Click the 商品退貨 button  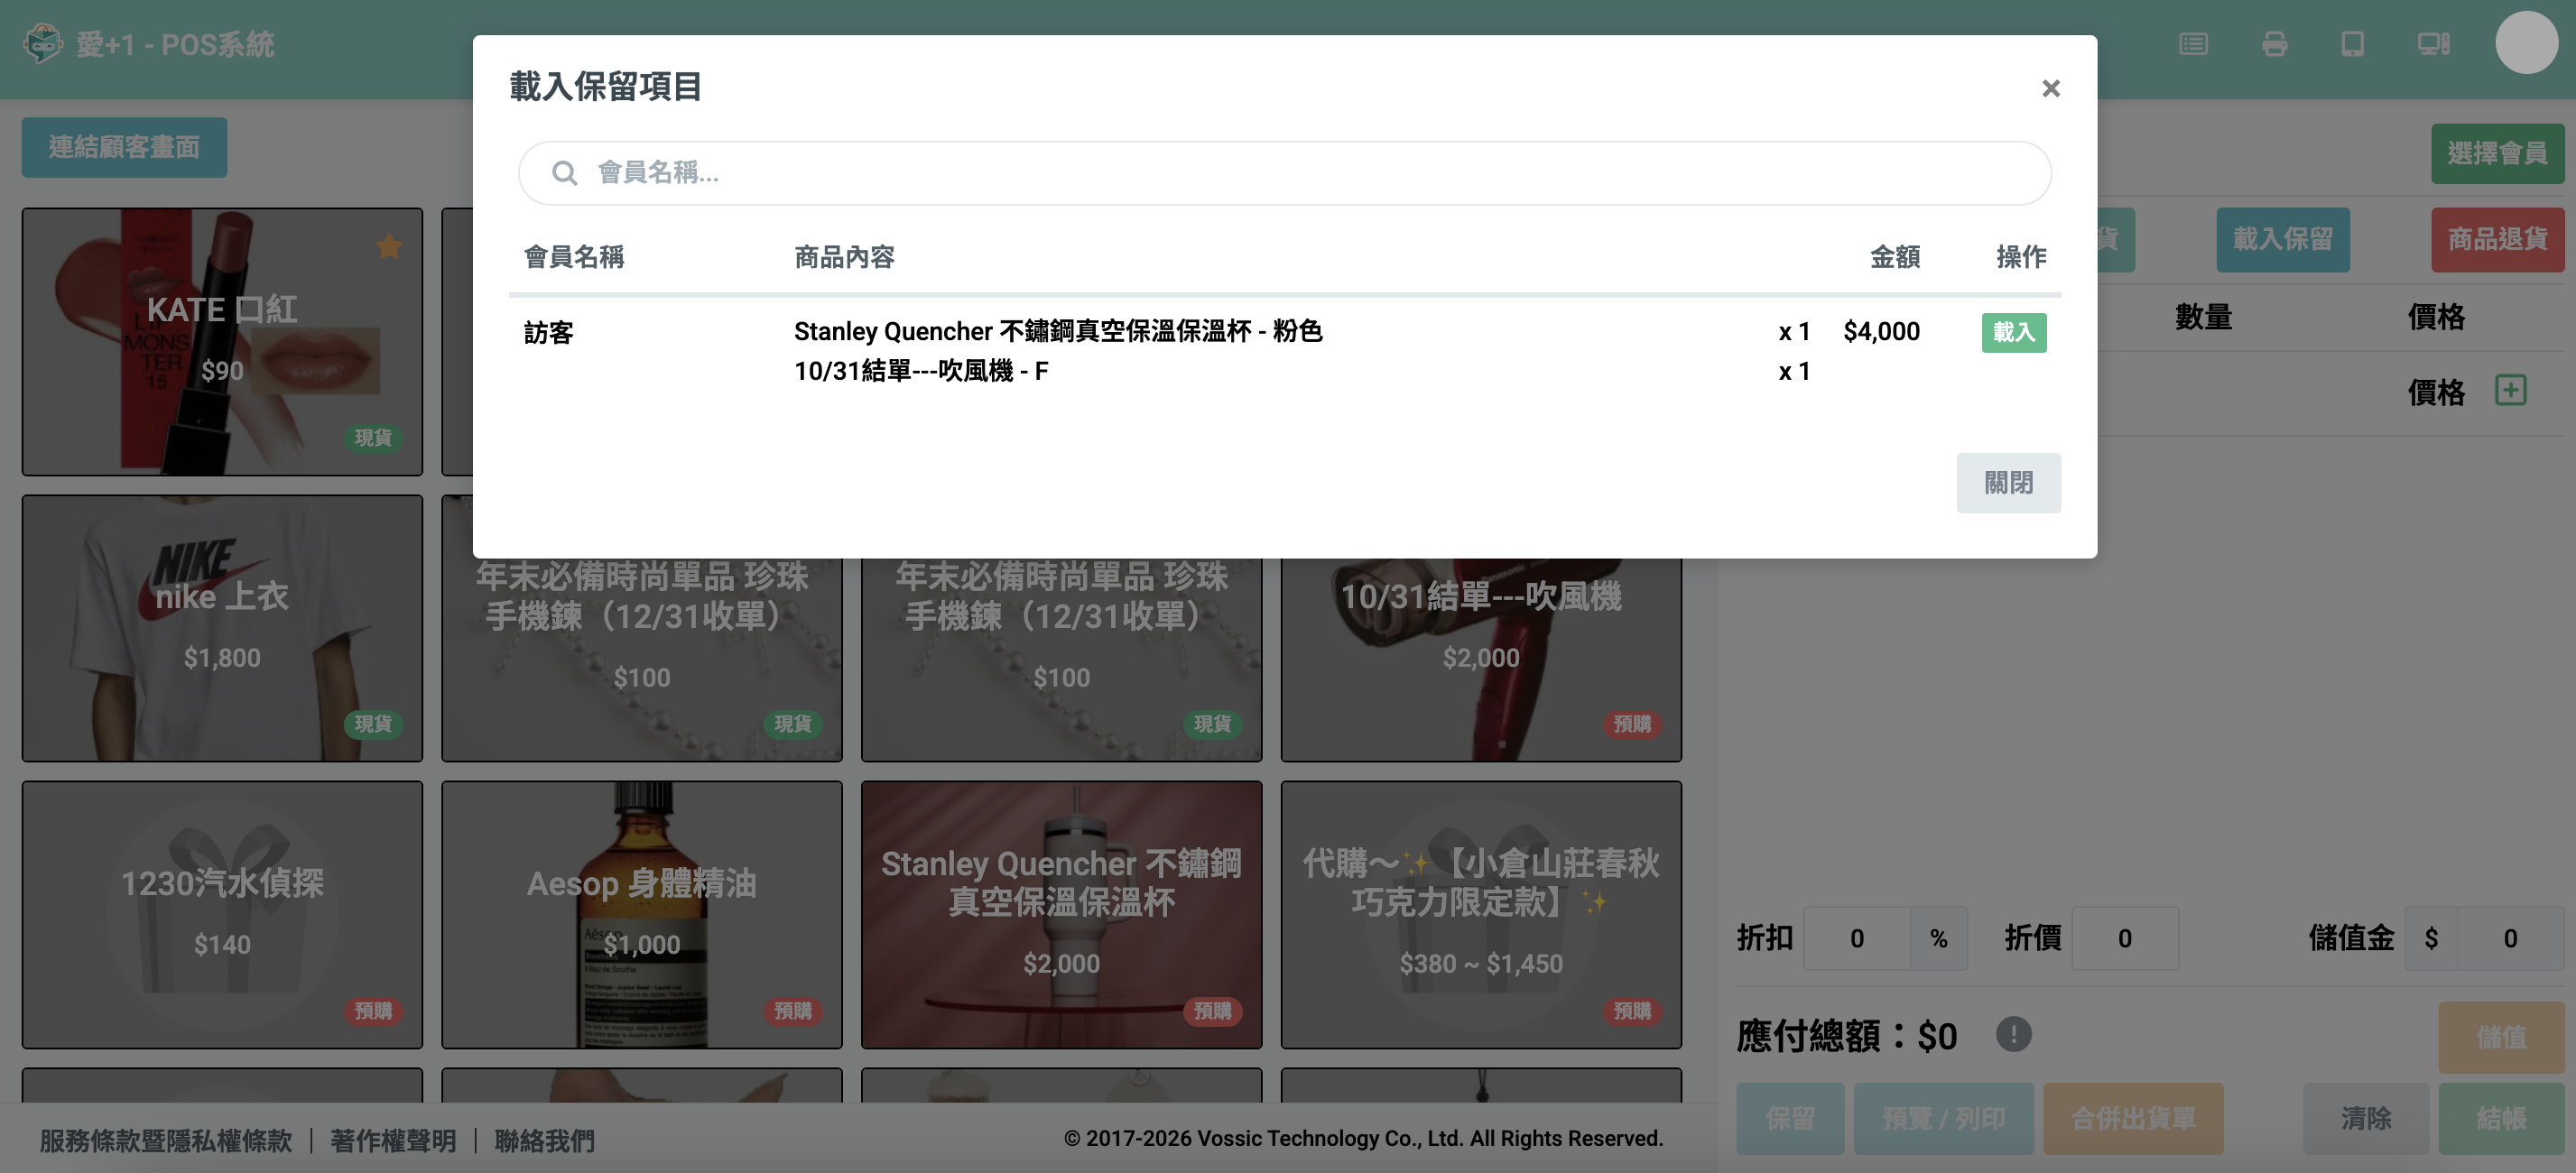pyautogui.click(x=2497, y=240)
